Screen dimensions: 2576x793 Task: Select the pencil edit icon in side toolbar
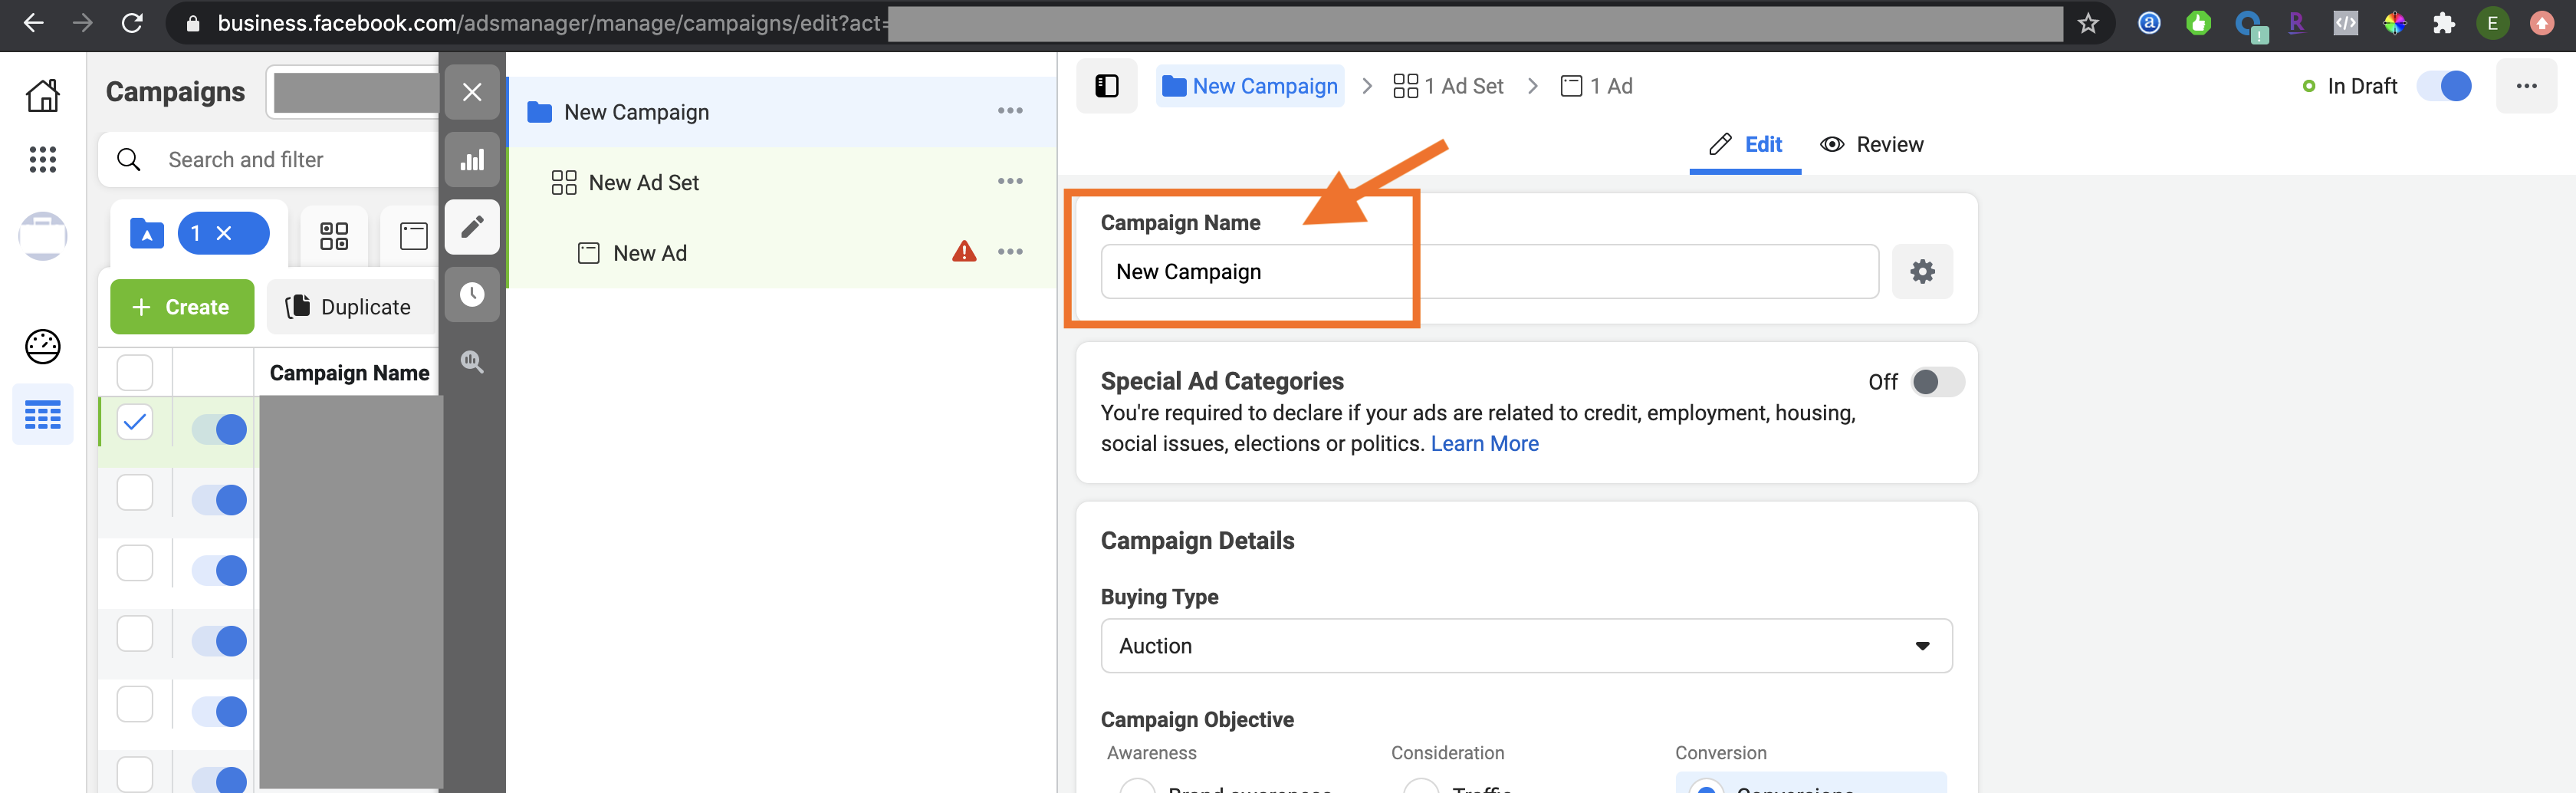point(472,227)
